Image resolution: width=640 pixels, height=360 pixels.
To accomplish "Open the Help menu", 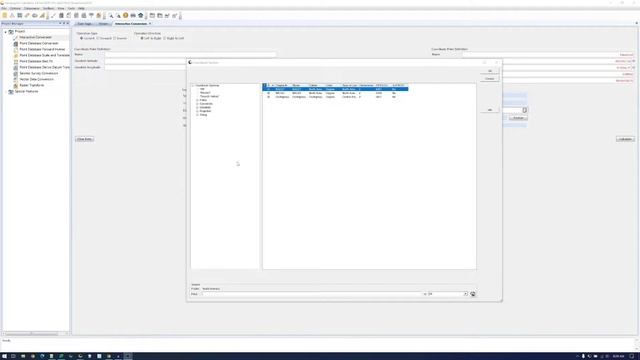I will 81,8.
